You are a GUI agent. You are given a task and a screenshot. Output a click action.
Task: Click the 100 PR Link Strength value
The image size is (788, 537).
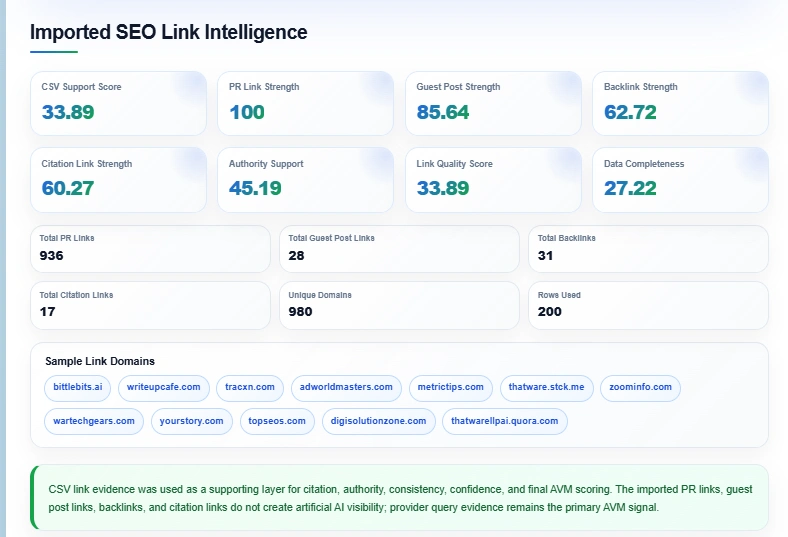click(x=247, y=112)
